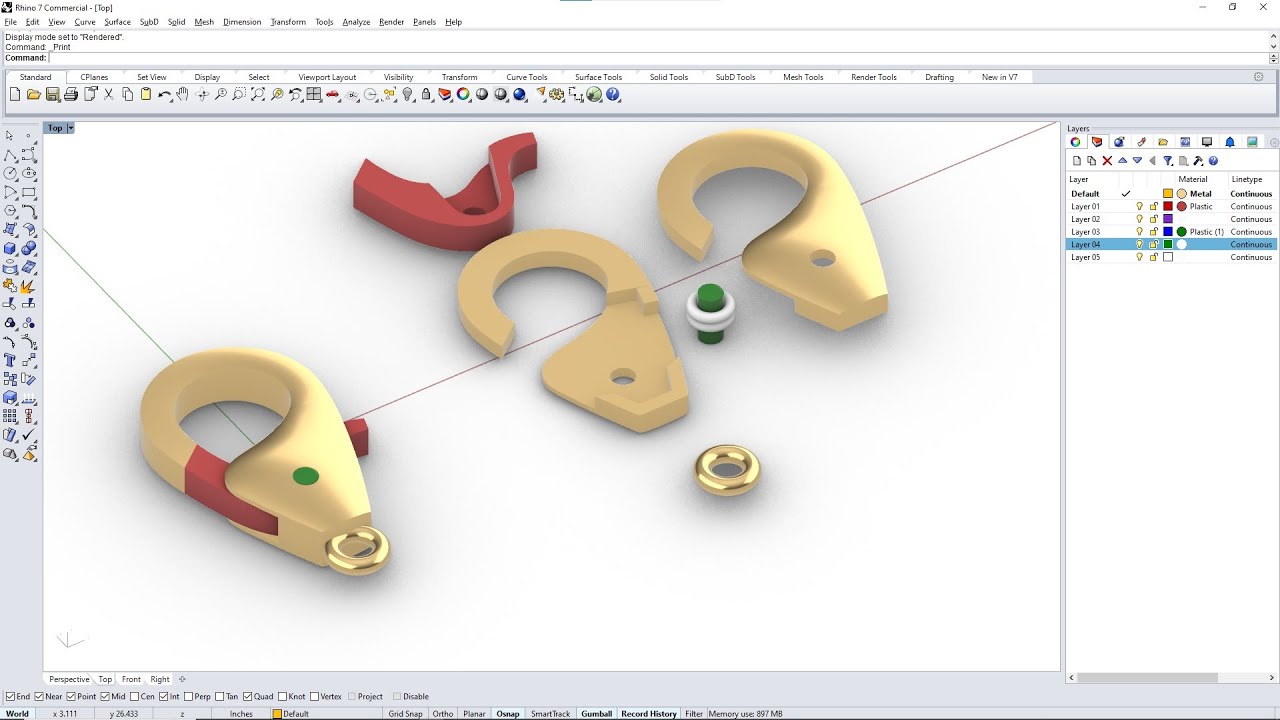Select the Layer 05 row
Image resolution: width=1280 pixels, height=720 pixels.
click(x=1171, y=257)
